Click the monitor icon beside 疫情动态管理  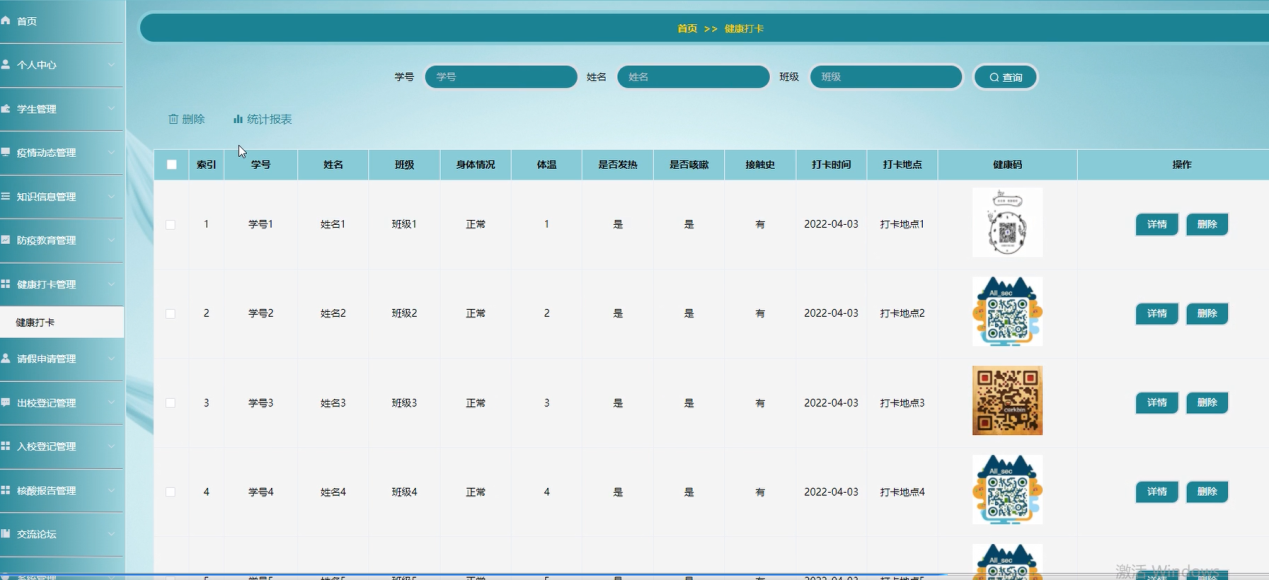[5, 152]
